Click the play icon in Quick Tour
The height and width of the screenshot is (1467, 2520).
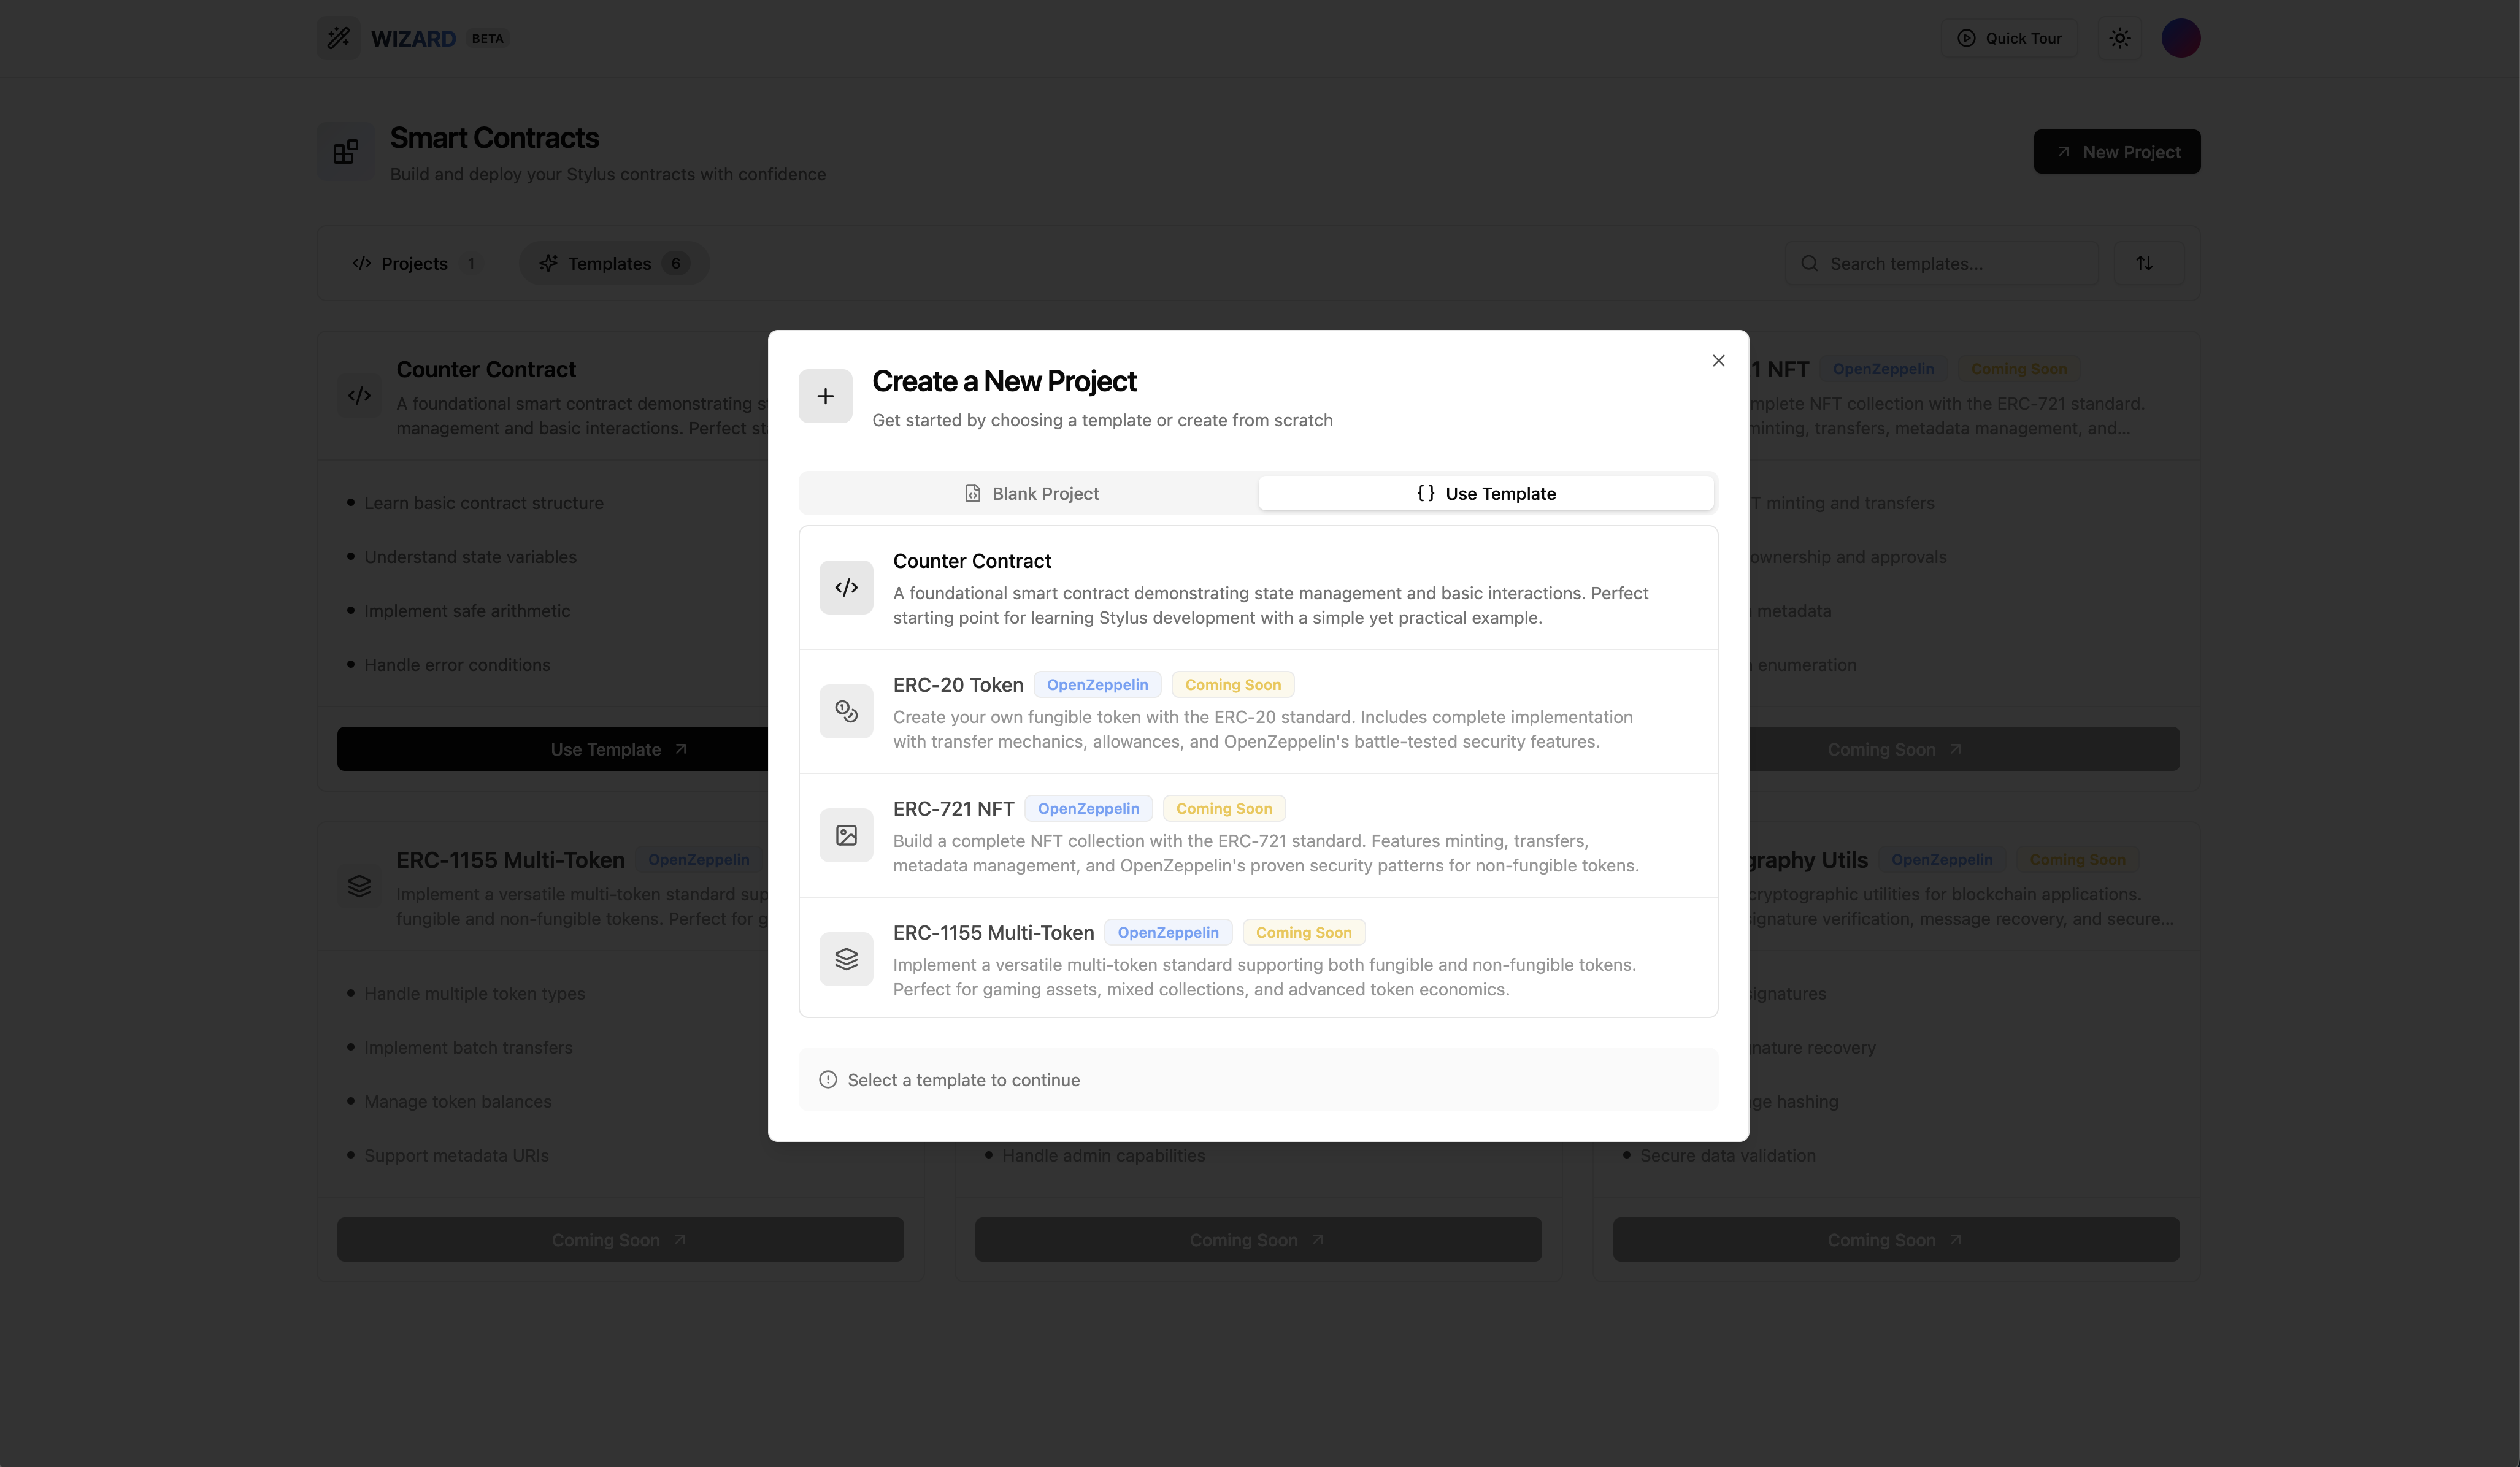[x=1966, y=38]
